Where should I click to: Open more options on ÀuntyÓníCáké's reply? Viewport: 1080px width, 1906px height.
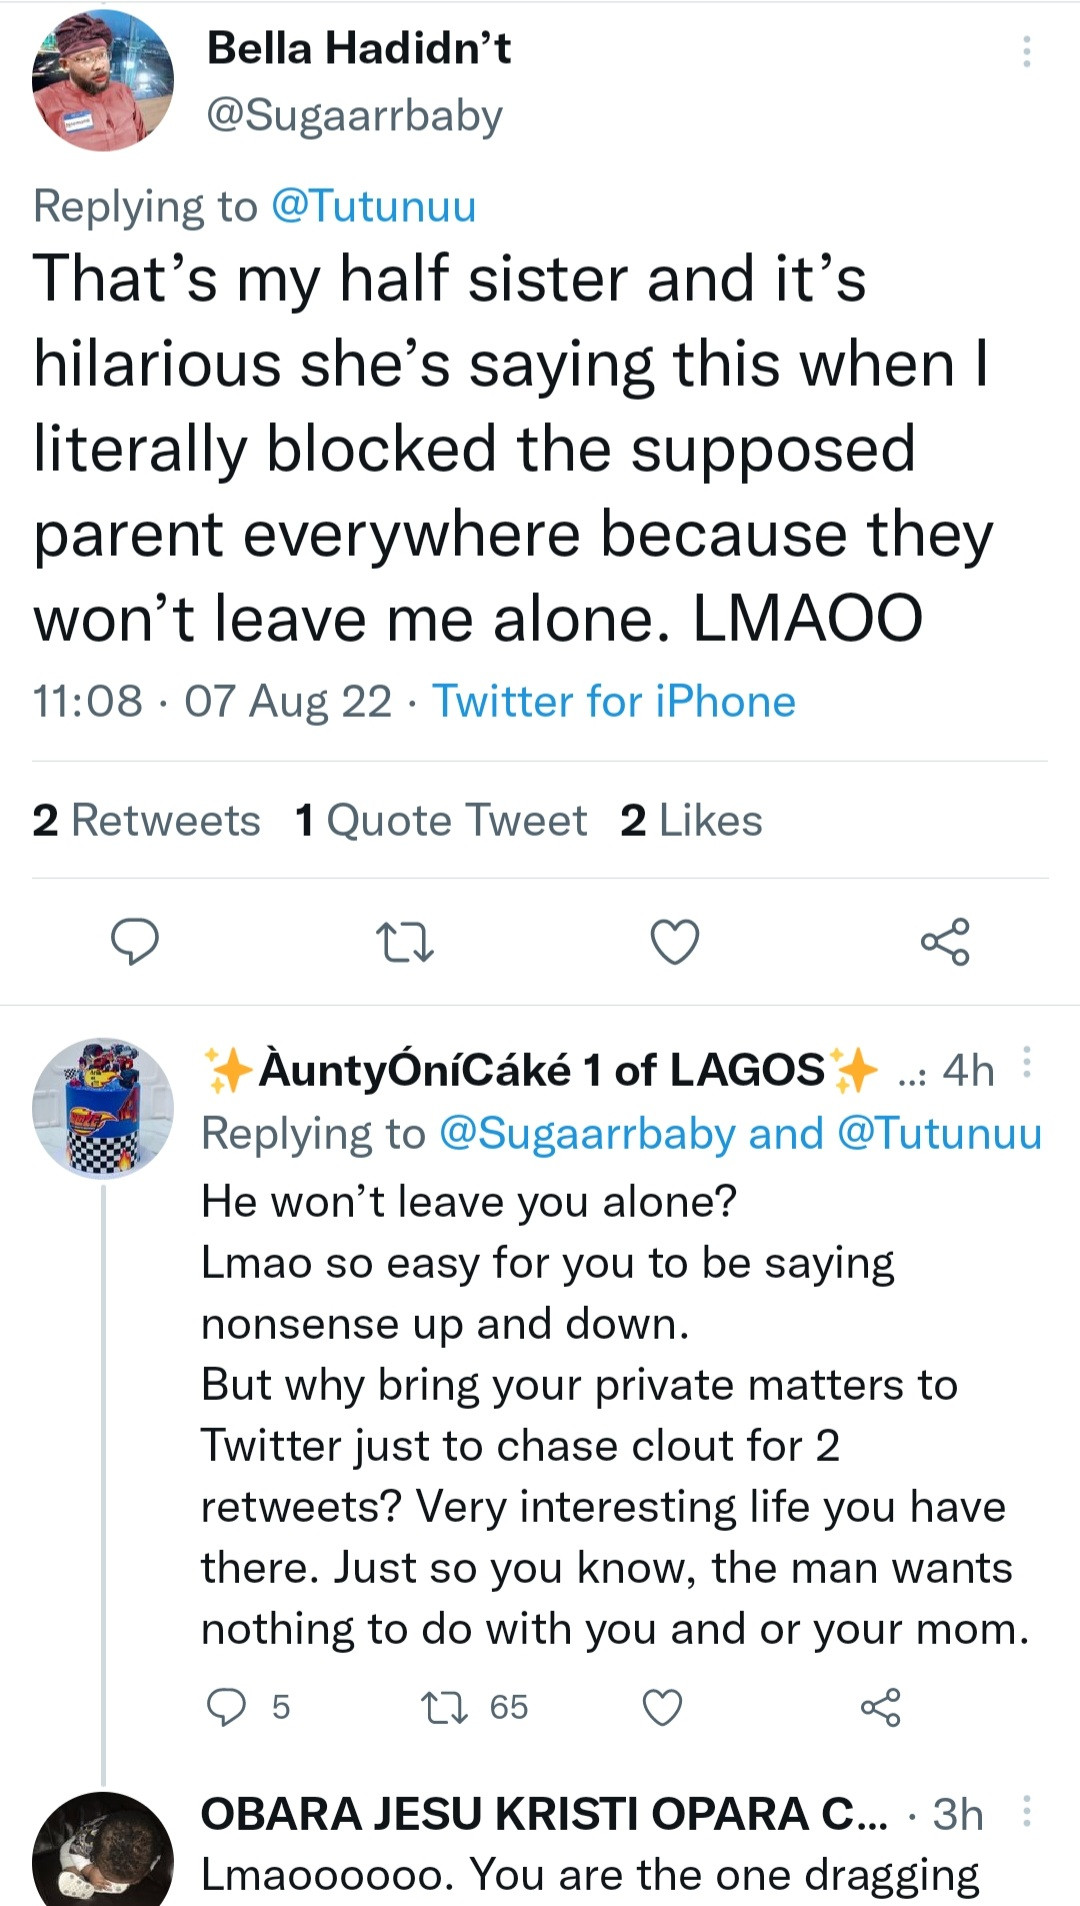[x=1027, y=1063]
